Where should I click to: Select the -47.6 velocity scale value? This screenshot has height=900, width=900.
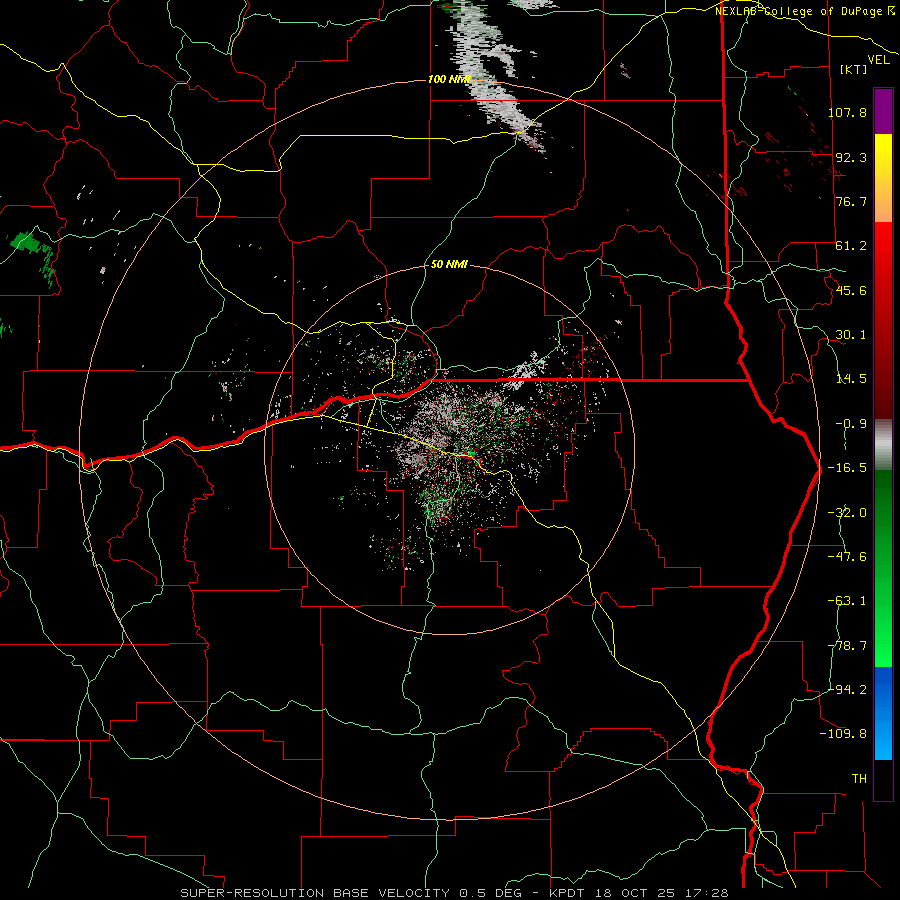tap(847, 557)
